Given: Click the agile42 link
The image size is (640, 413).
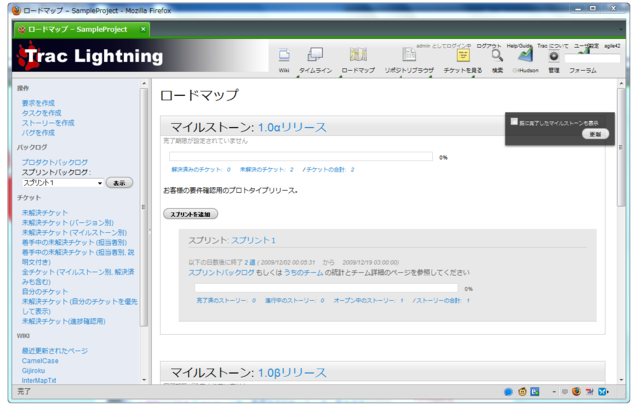Looking at the screenshot, I should point(612,46).
